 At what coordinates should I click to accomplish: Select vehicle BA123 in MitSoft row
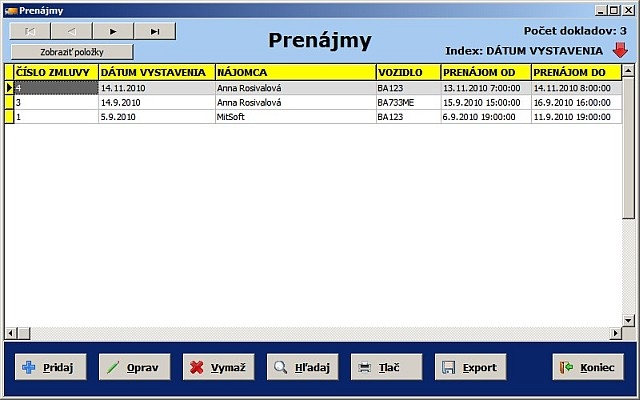coord(409,117)
